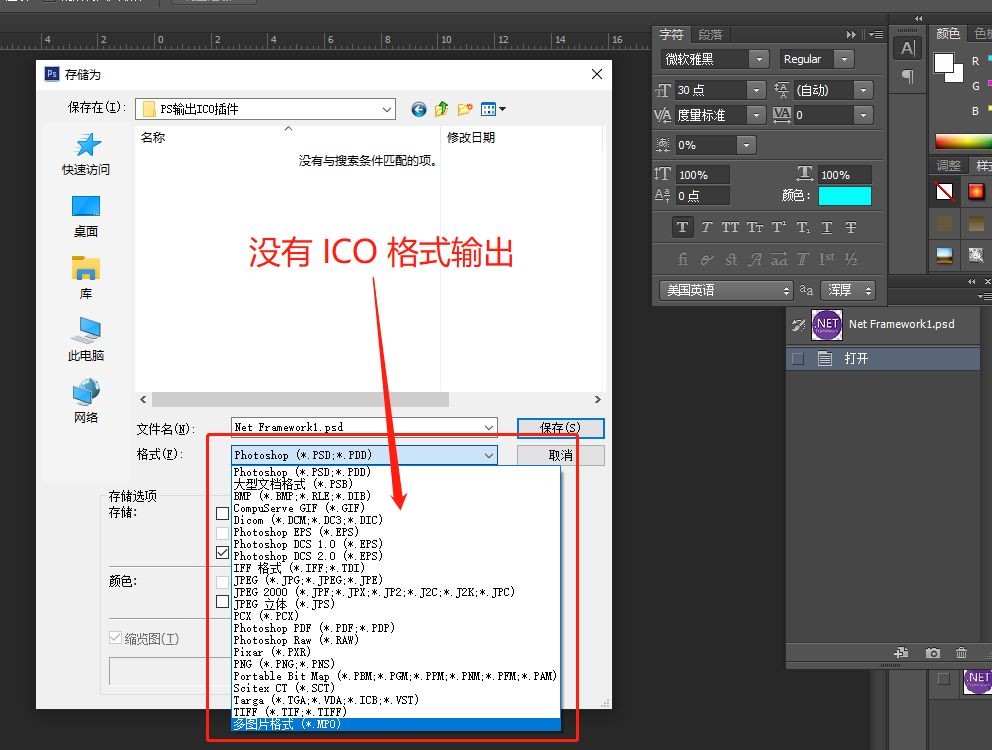Pick a color from spectrum ramp
This screenshot has width=992, height=750.
click(x=963, y=141)
